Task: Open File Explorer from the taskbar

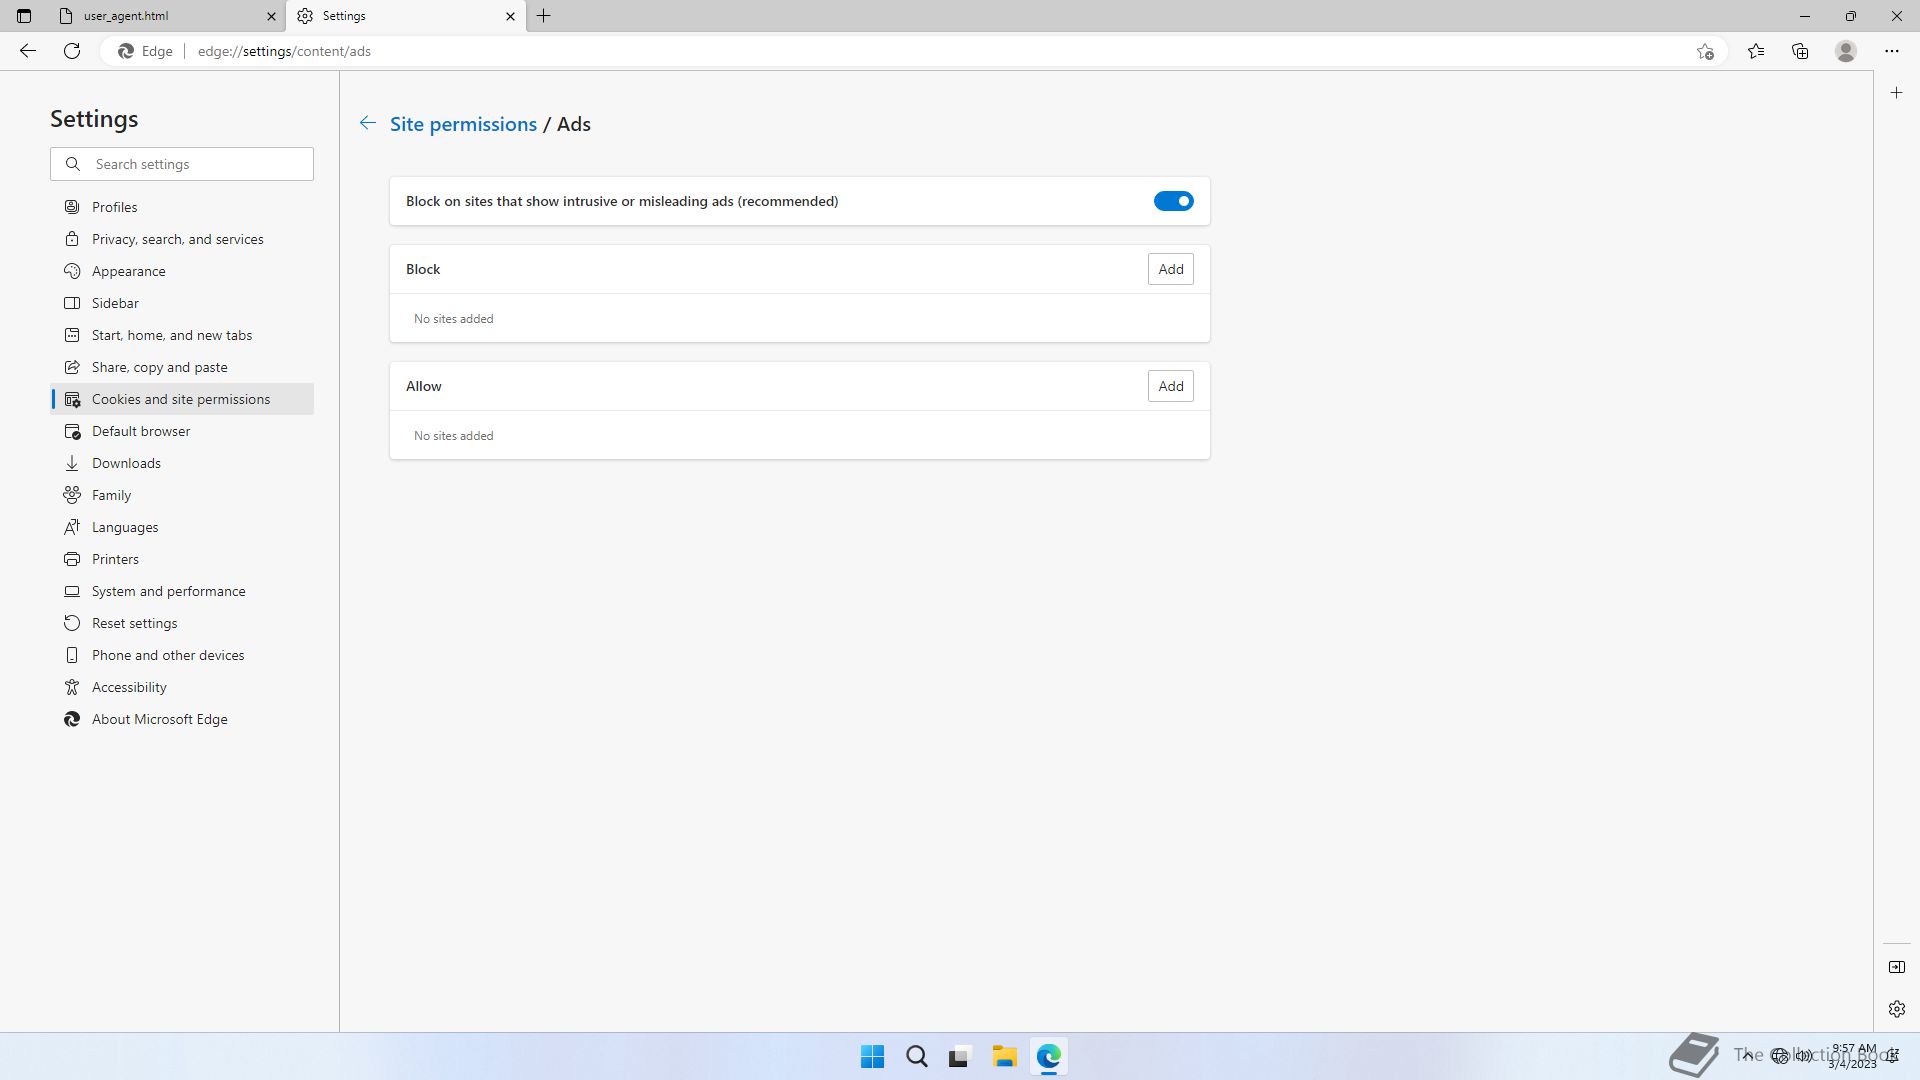Action: 1004,1056
